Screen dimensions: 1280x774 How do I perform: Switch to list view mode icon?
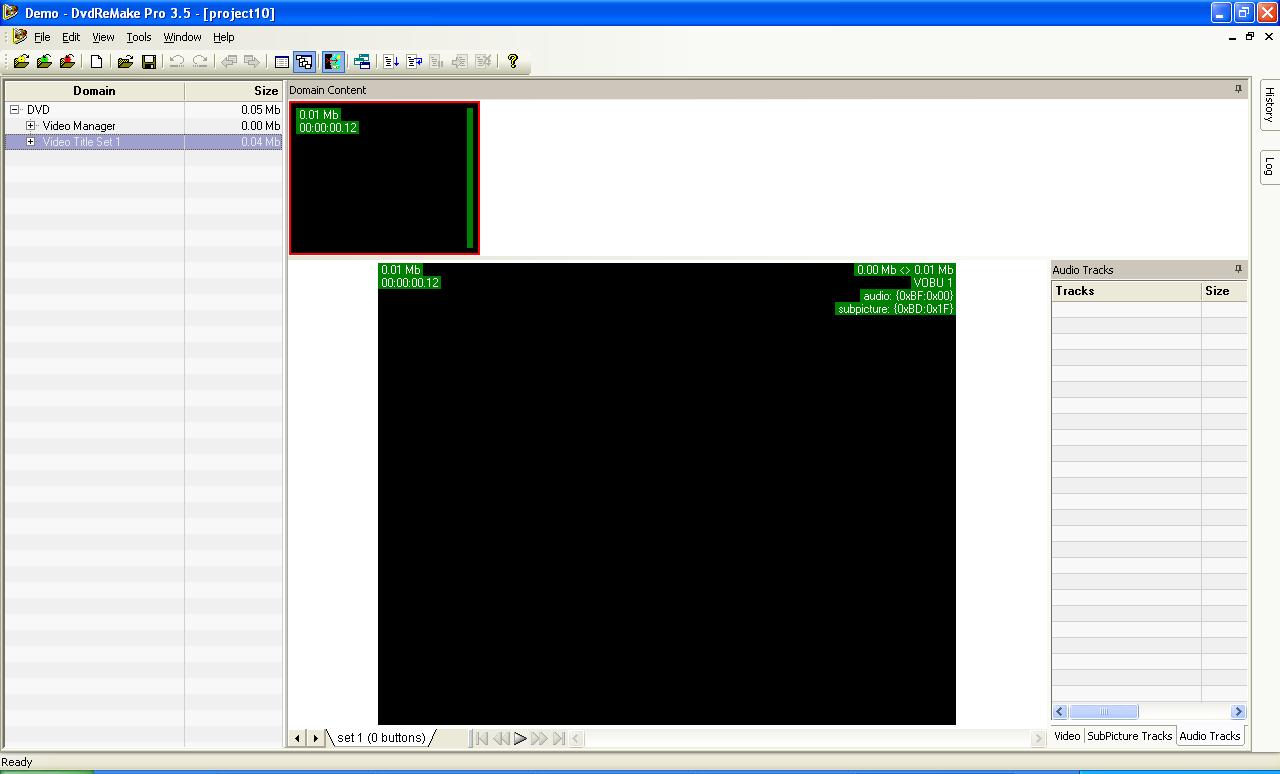[282, 62]
